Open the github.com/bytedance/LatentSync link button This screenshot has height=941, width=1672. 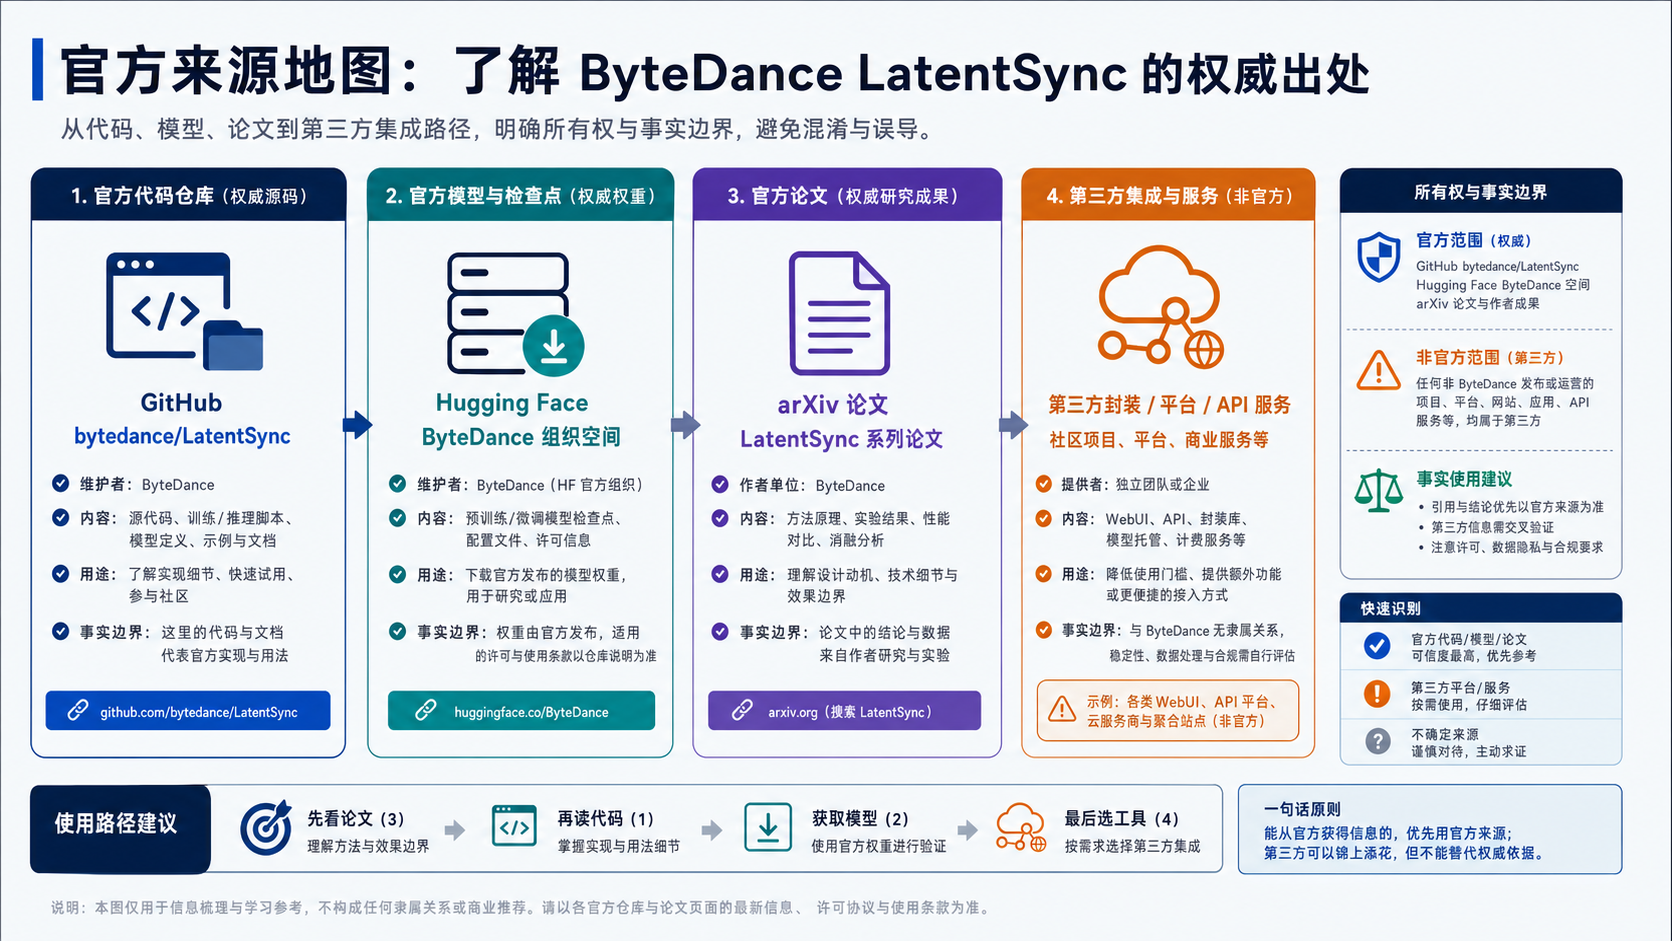(188, 711)
